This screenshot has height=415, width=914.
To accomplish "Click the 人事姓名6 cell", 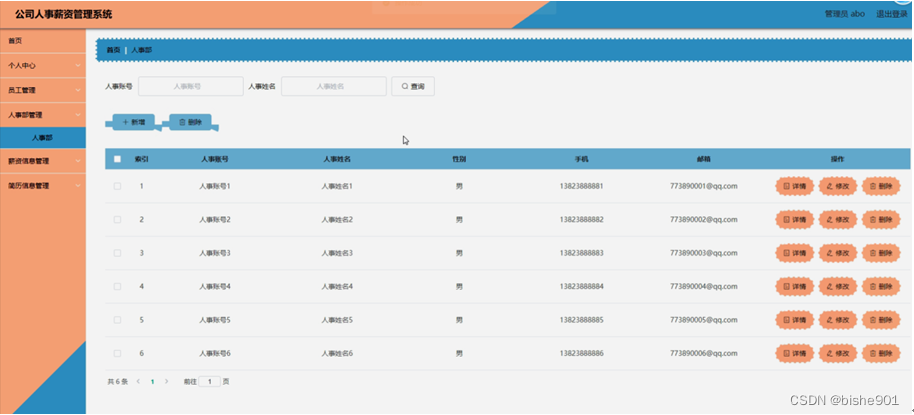I will [337, 353].
